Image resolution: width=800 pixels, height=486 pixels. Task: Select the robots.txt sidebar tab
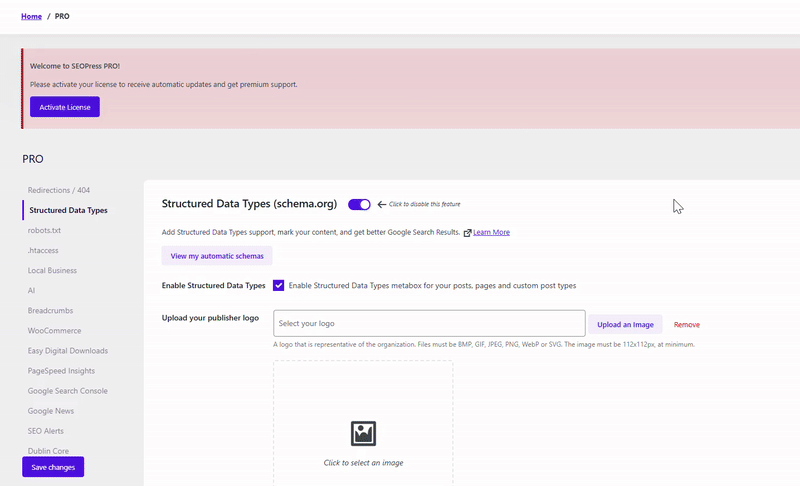[x=45, y=230]
